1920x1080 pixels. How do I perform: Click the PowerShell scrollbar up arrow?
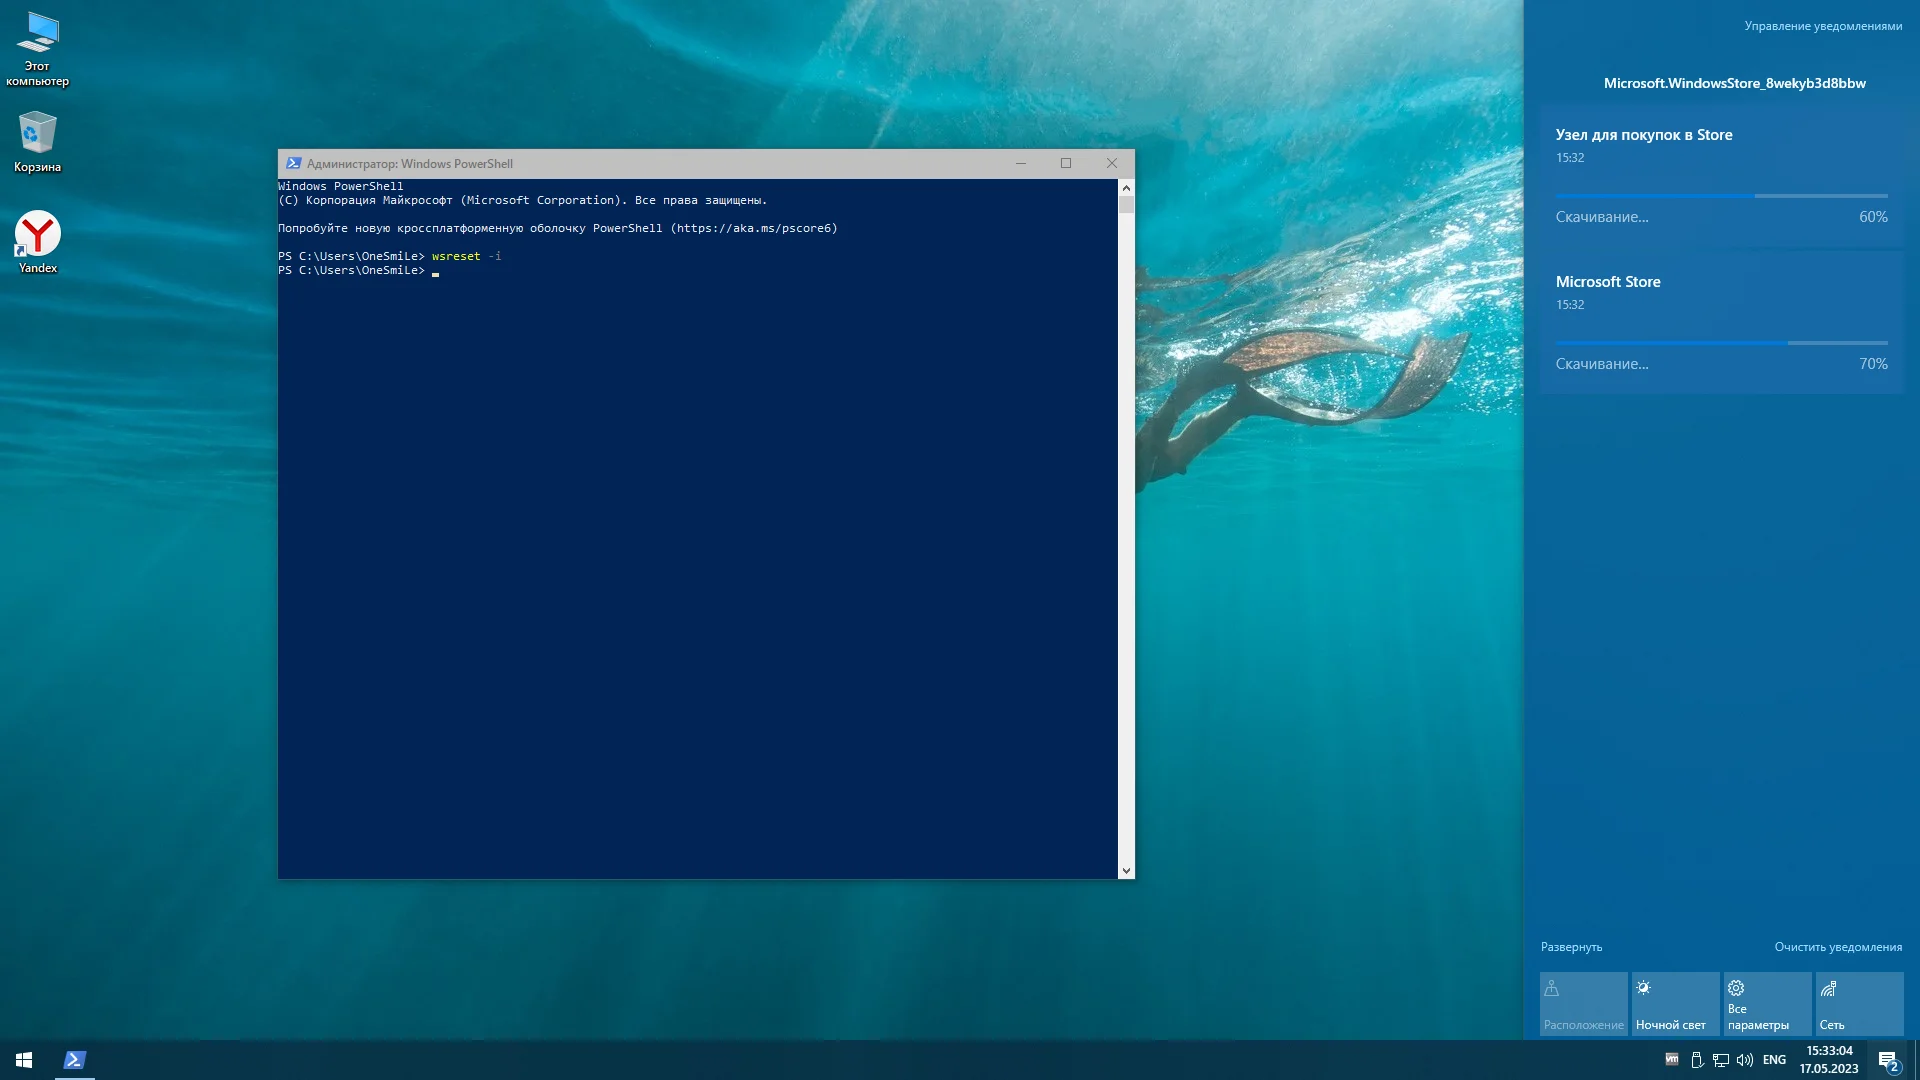point(1126,188)
